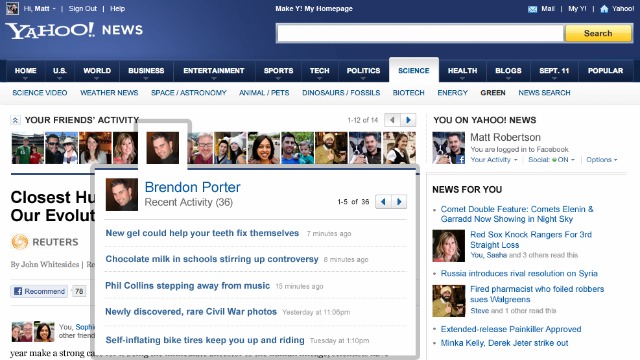Click the Yahoo! News logo
The height and width of the screenshot is (360, 640).
click(74, 31)
